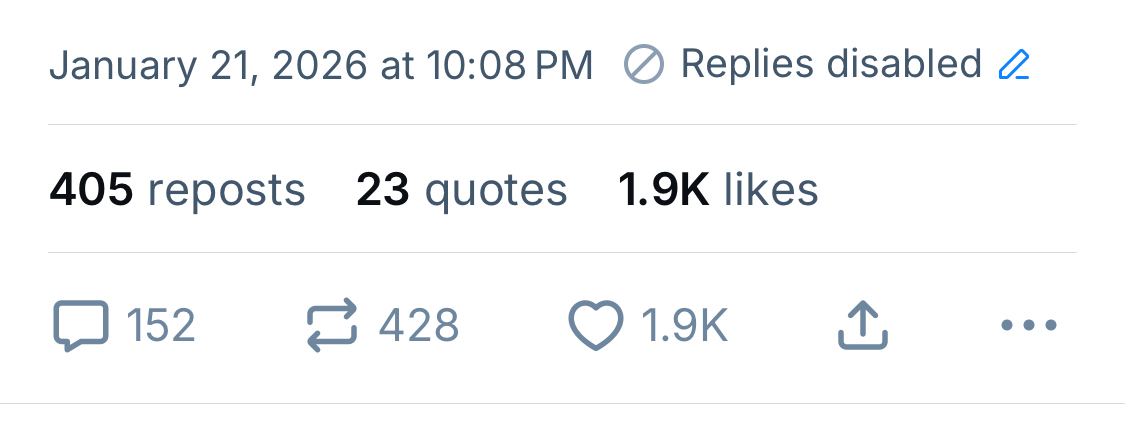Repost using the arrows icon
This screenshot has width=1125, height=447.
pyautogui.click(x=331, y=326)
